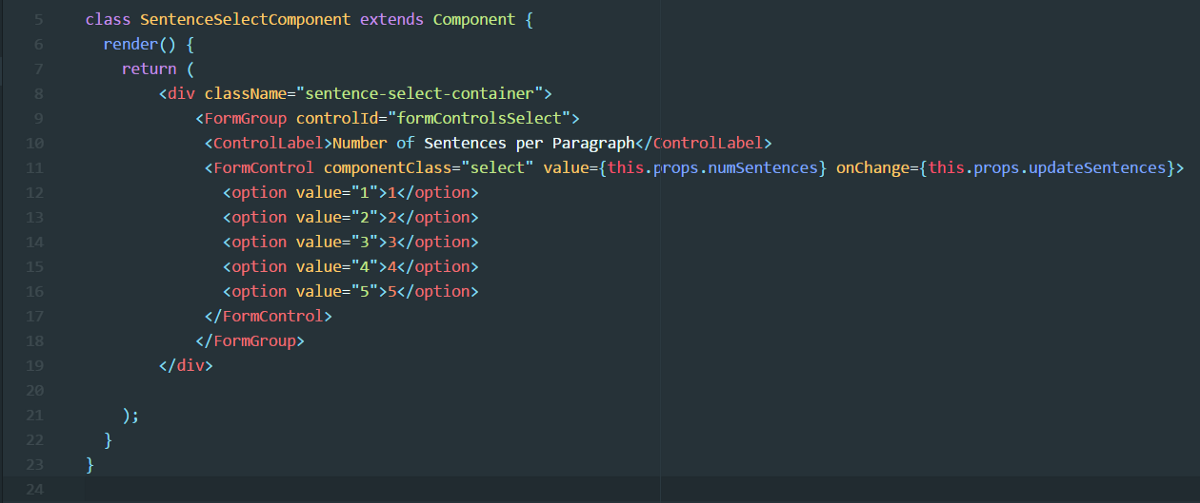Click the option line with value "3"
The height and width of the screenshot is (503, 1200).
point(350,242)
